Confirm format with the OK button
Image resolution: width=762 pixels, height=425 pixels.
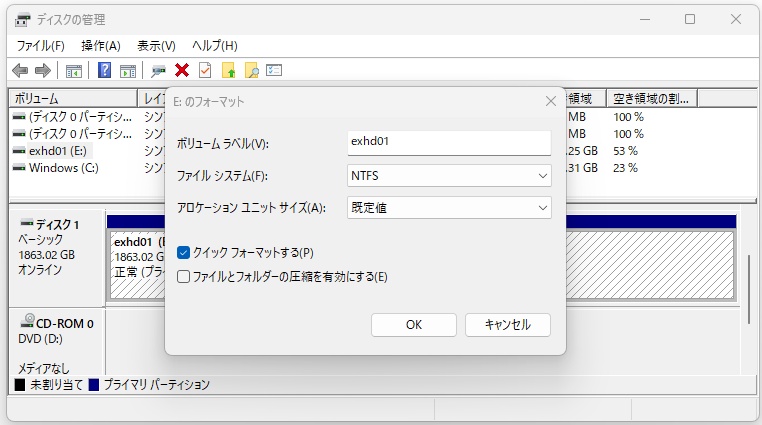[x=414, y=325]
